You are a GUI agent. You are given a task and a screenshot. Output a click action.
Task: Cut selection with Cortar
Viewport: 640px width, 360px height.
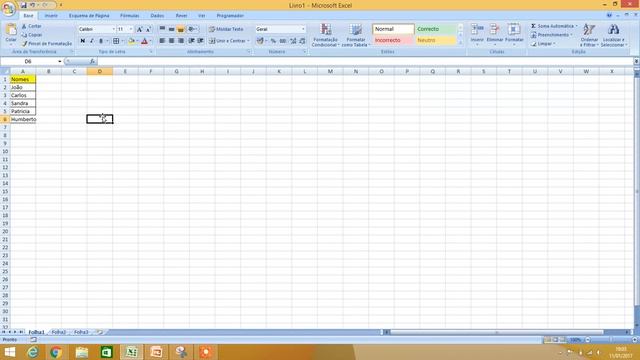point(31,26)
